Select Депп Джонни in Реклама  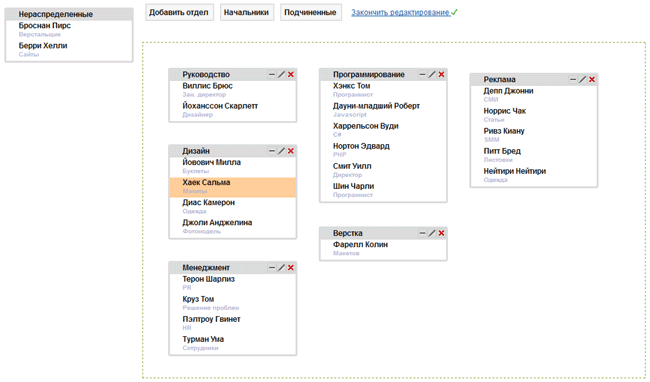click(x=534, y=95)
